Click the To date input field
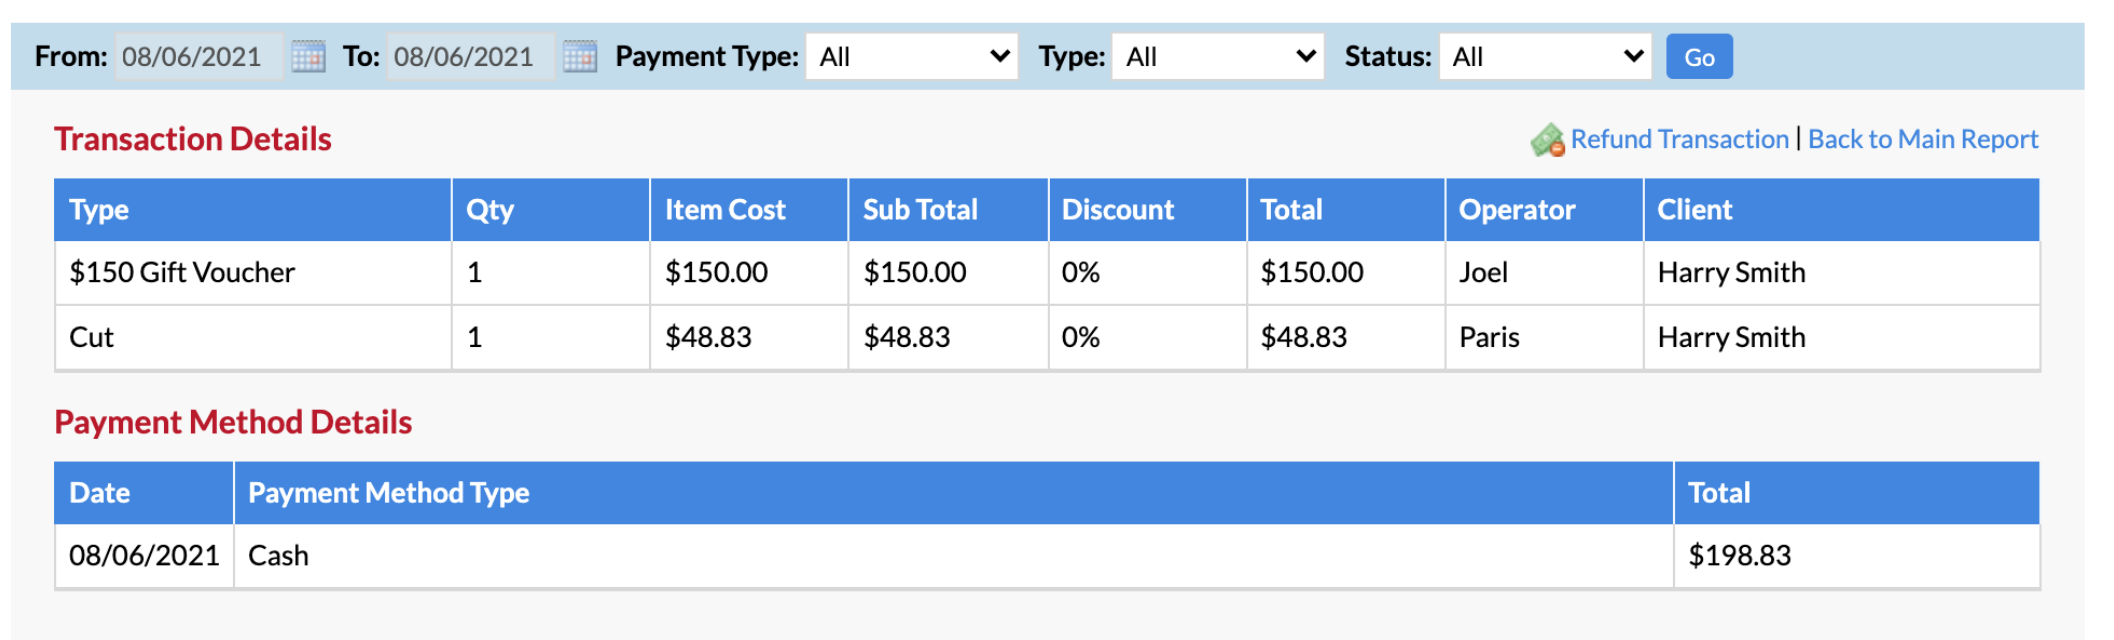 pos(471,56)
